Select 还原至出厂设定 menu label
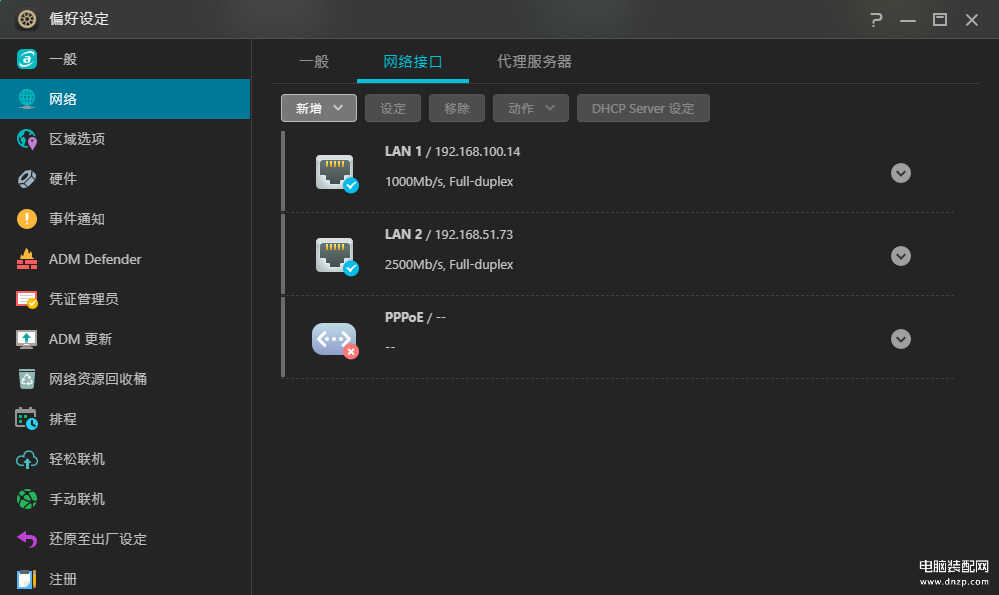 pyautogui.click(x=98, y=539)
